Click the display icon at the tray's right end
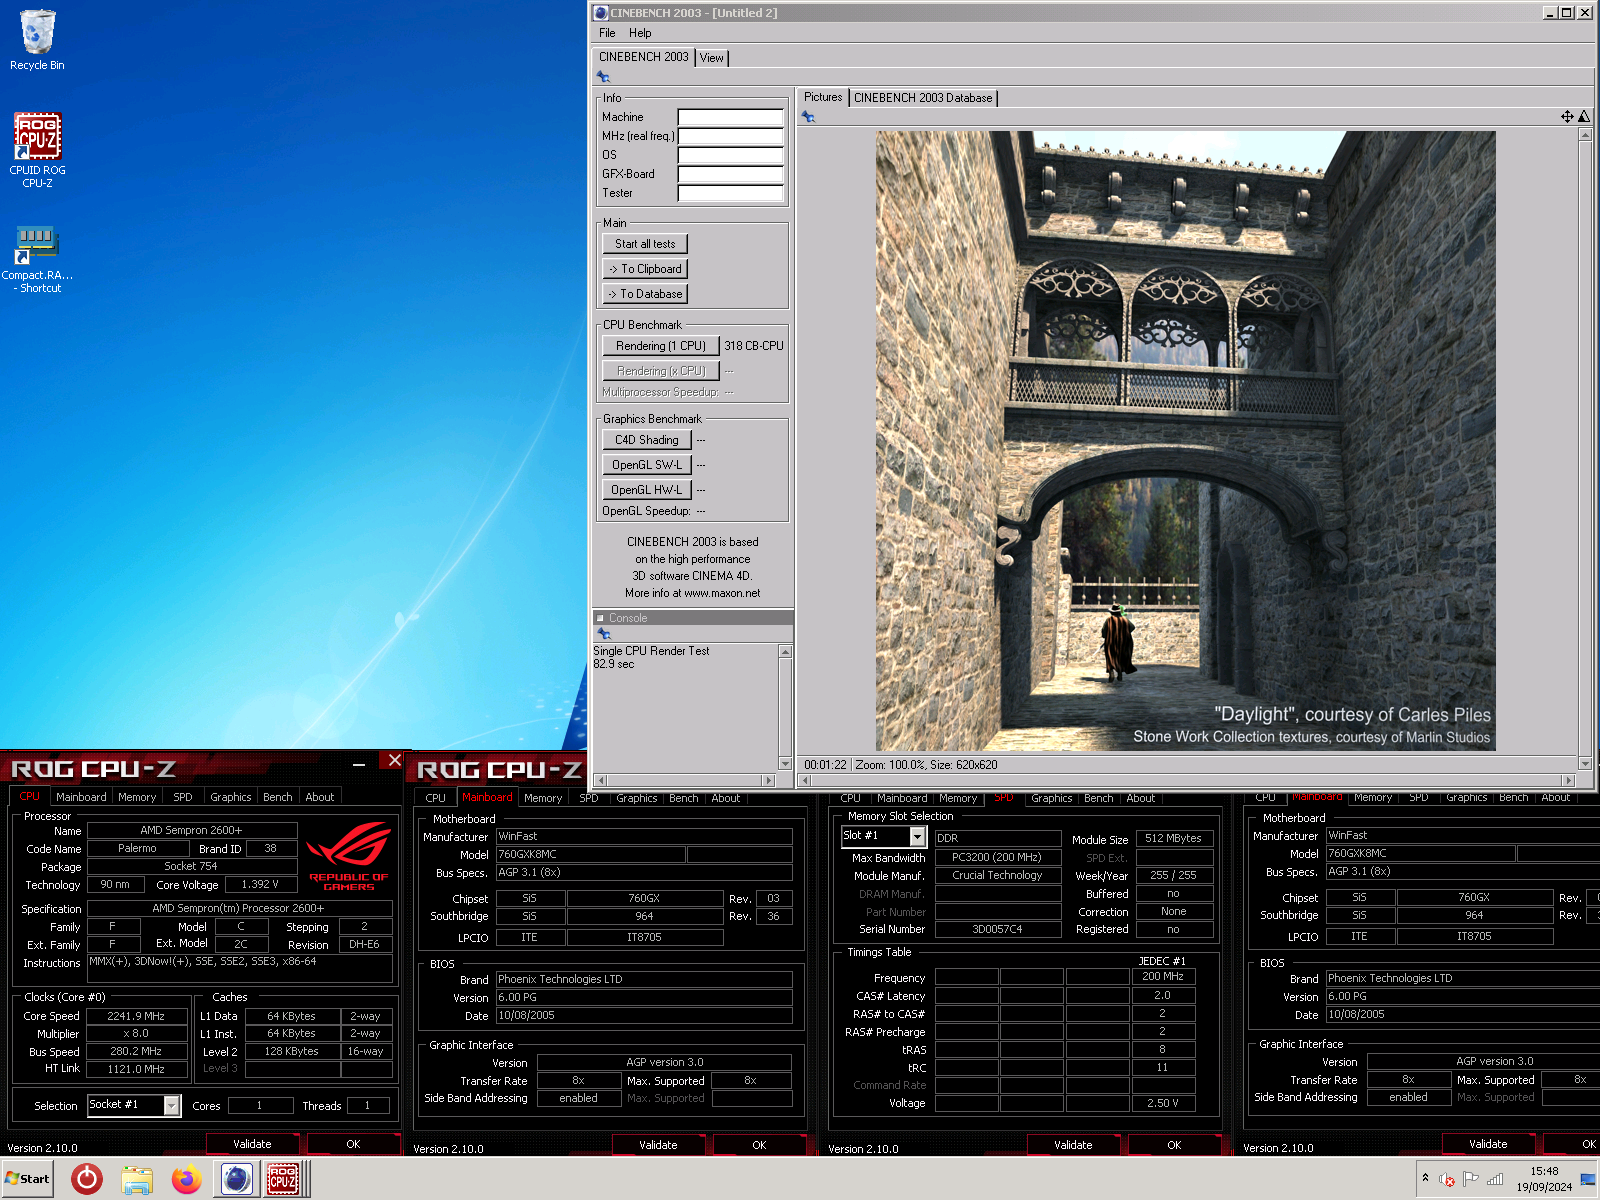The width and height of the screenshot is (1600, 1200). pos(1588,1180)
